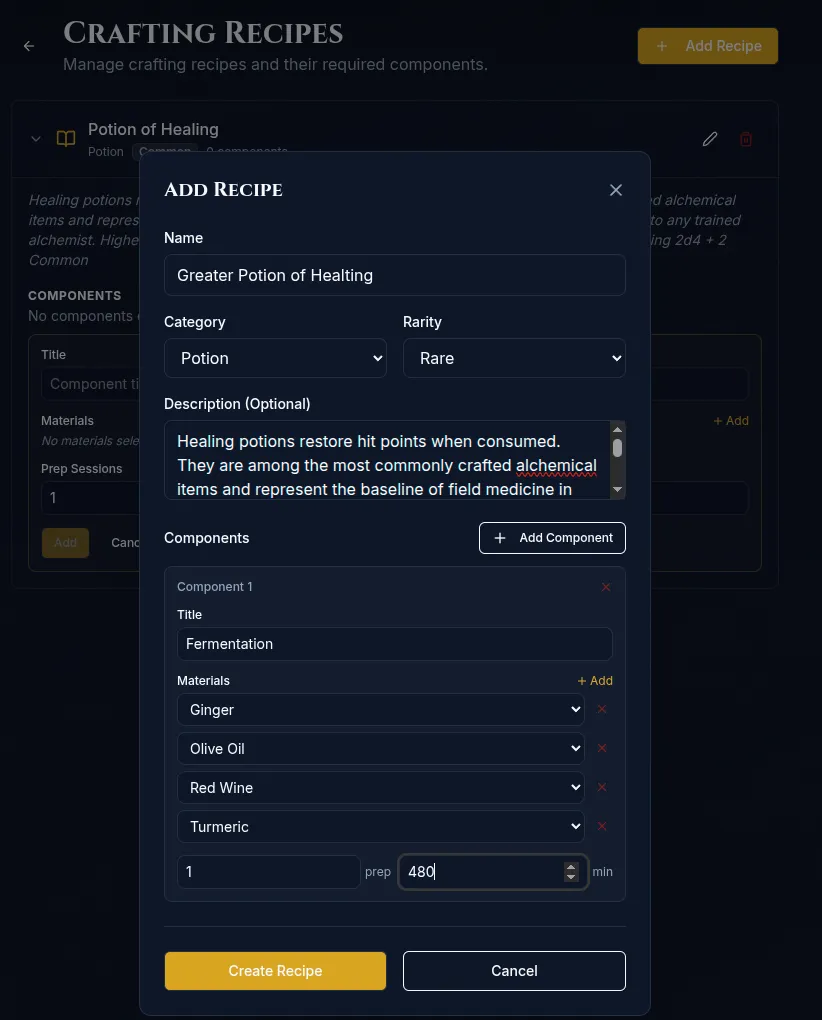Click the Create Recipe button

click(275, 971)
